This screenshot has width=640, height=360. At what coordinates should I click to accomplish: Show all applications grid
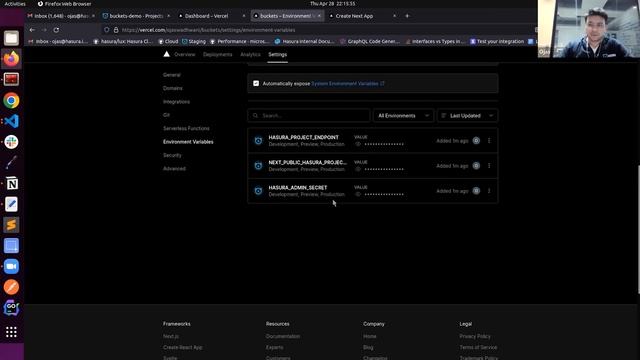tap(11, 332)
